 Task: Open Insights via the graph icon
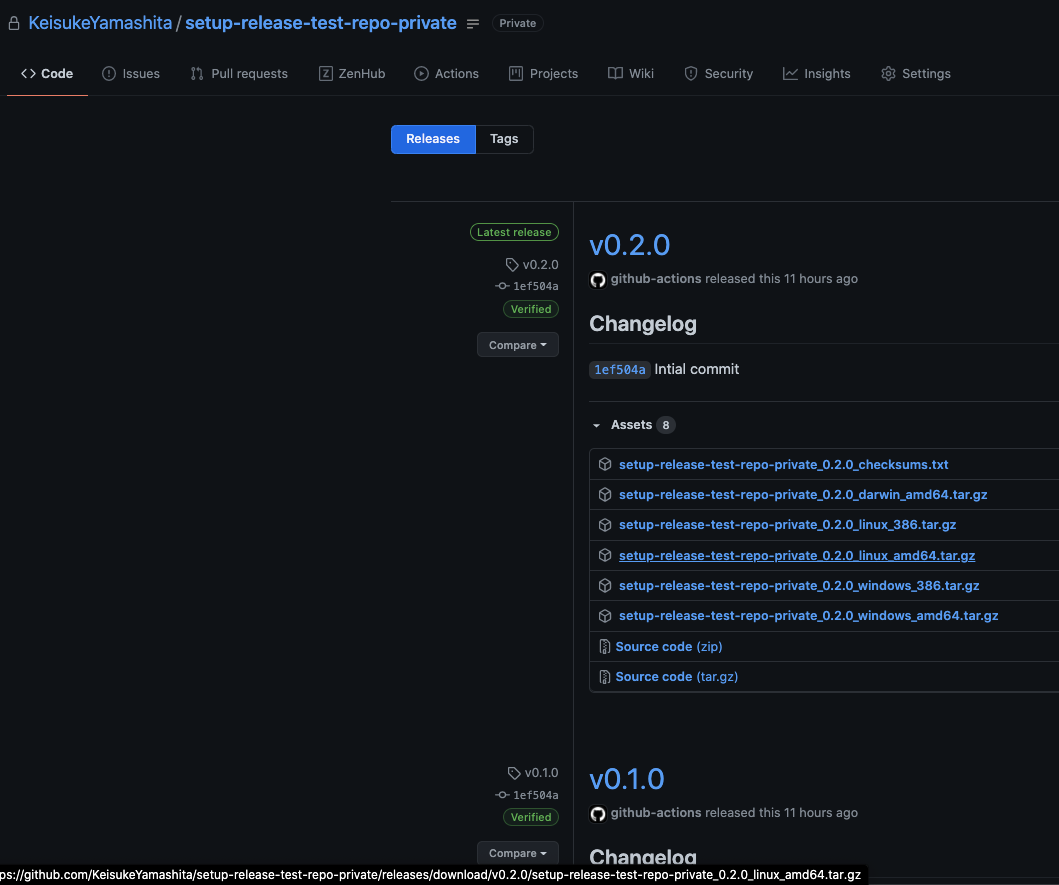click(789, 73)
